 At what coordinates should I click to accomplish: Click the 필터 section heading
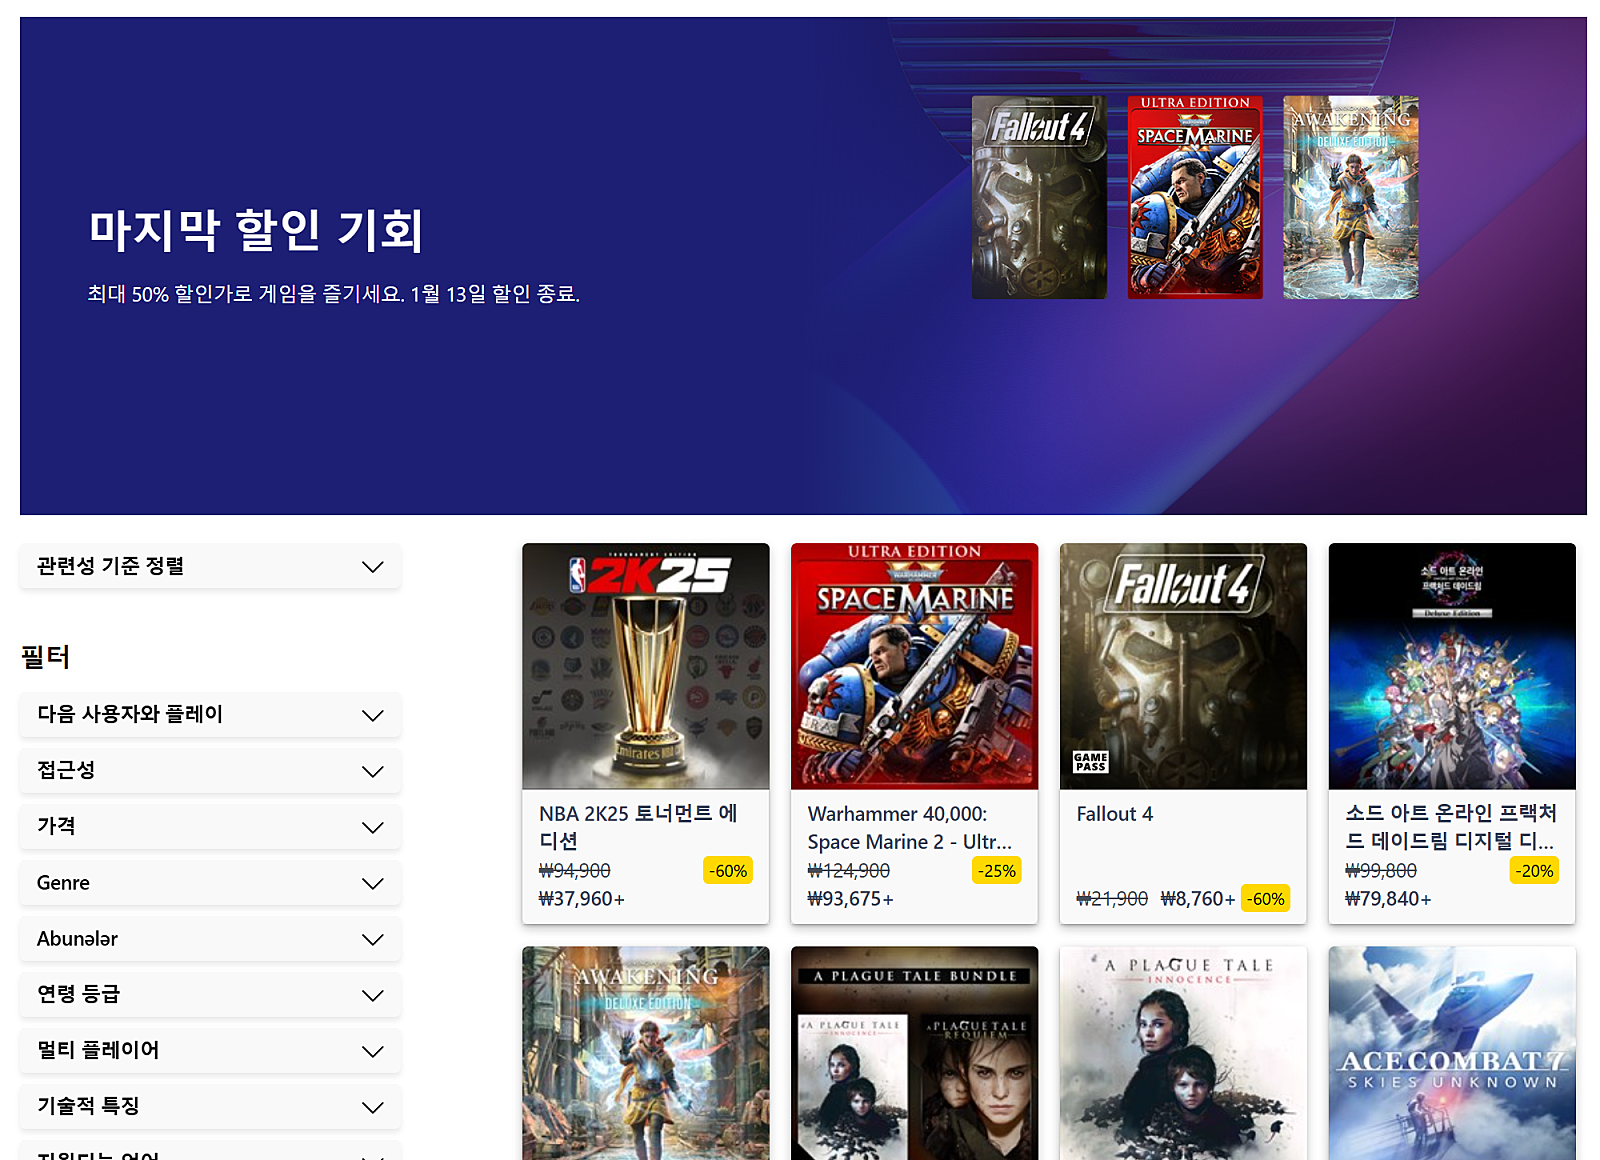[x=46, y=657]
